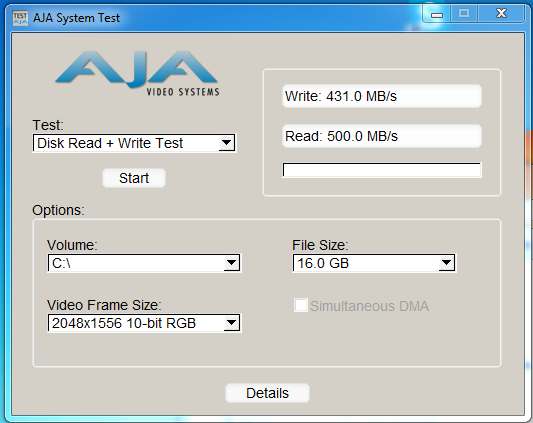This screenshot has width=533, height=423.
Task: Open the File Size dropdown
Action: (x=374, y=263)
